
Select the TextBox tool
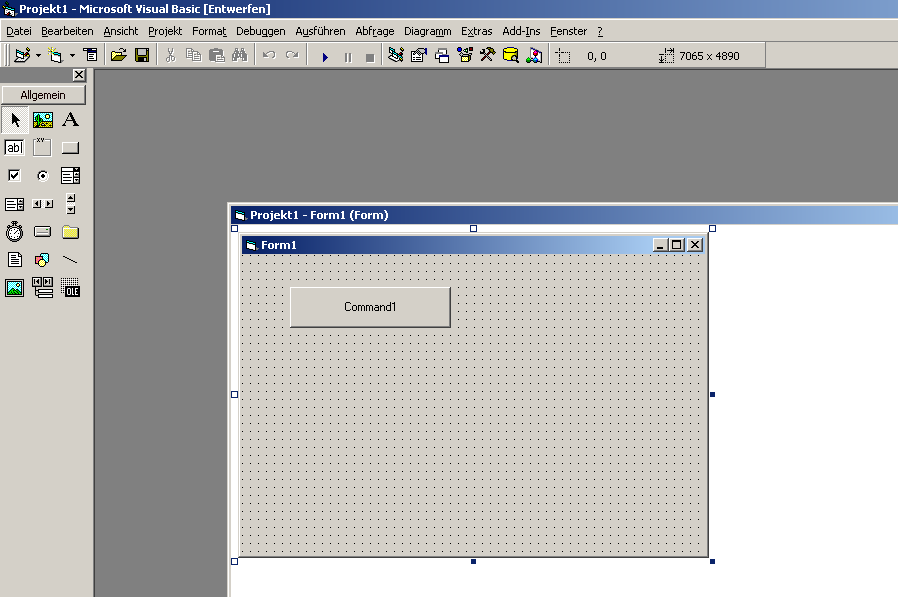point(15,148)
